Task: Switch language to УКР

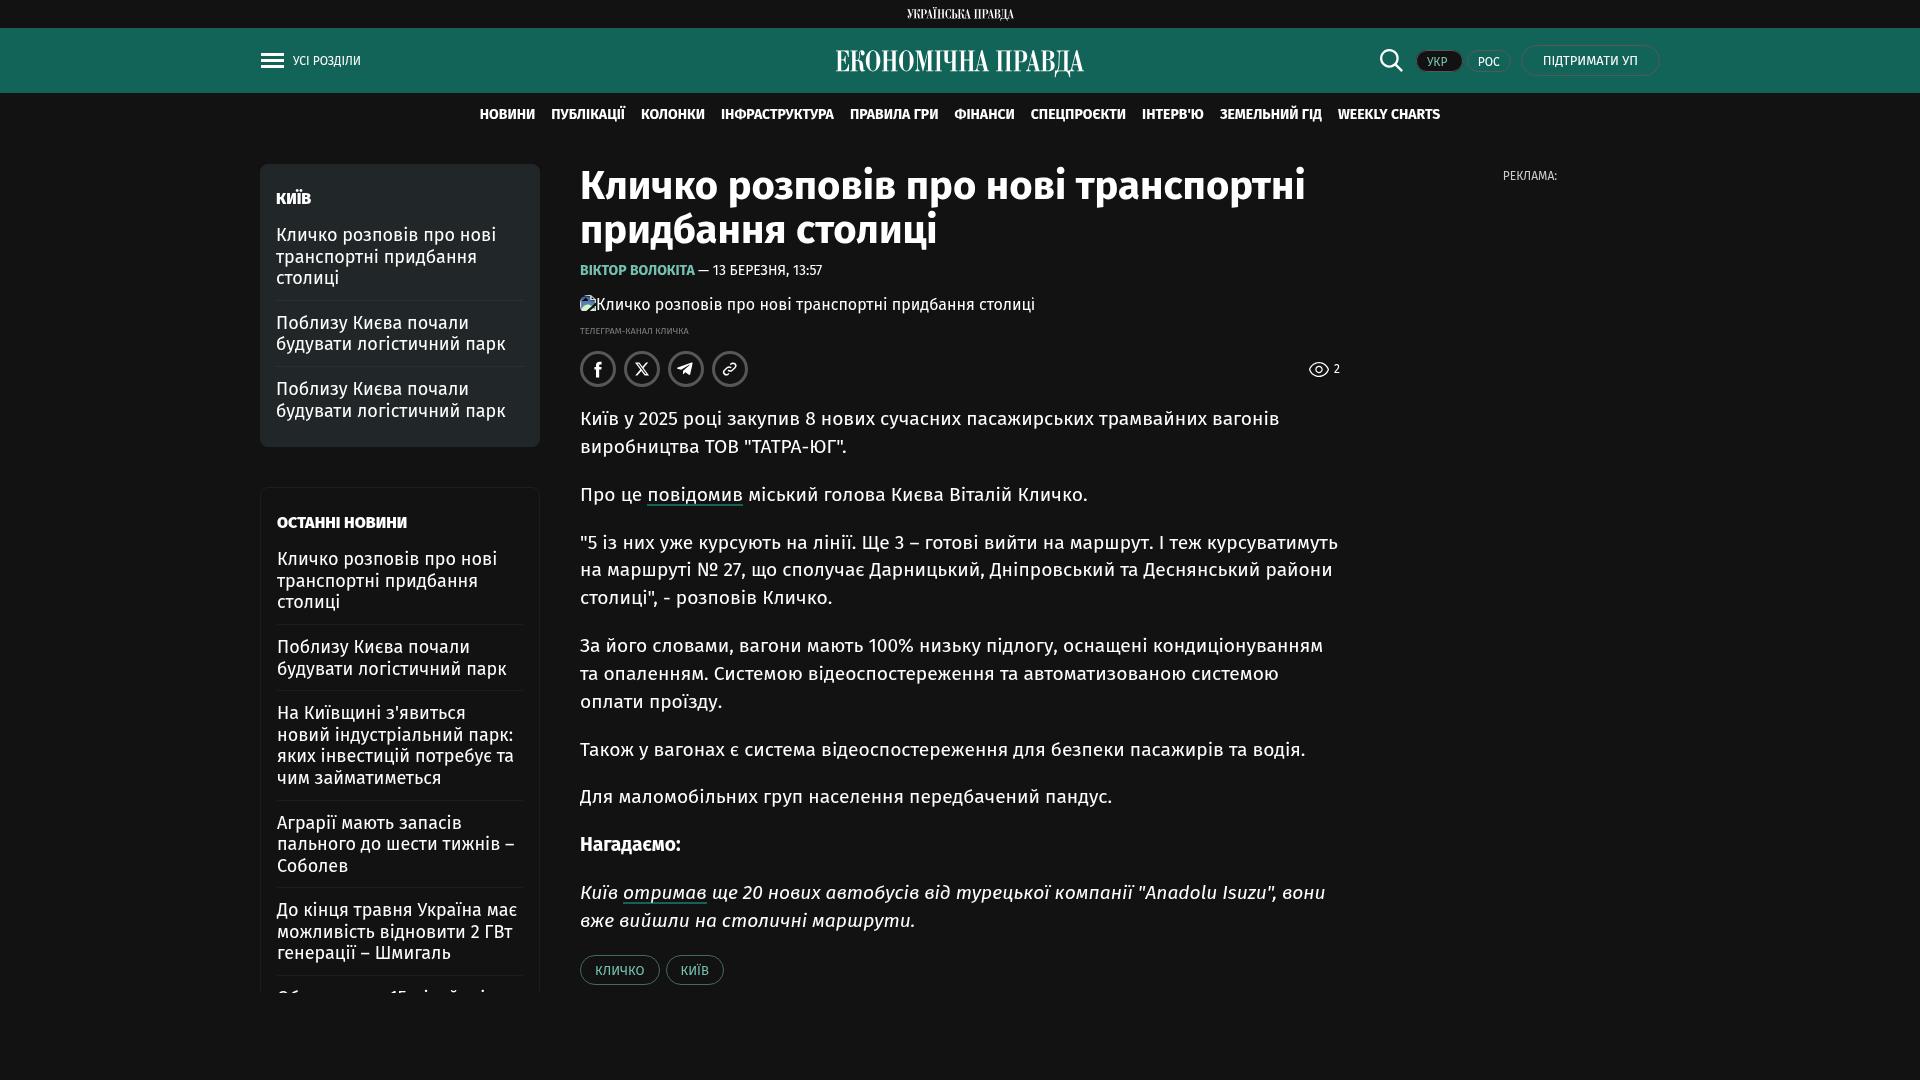Action: [1438, 62]
